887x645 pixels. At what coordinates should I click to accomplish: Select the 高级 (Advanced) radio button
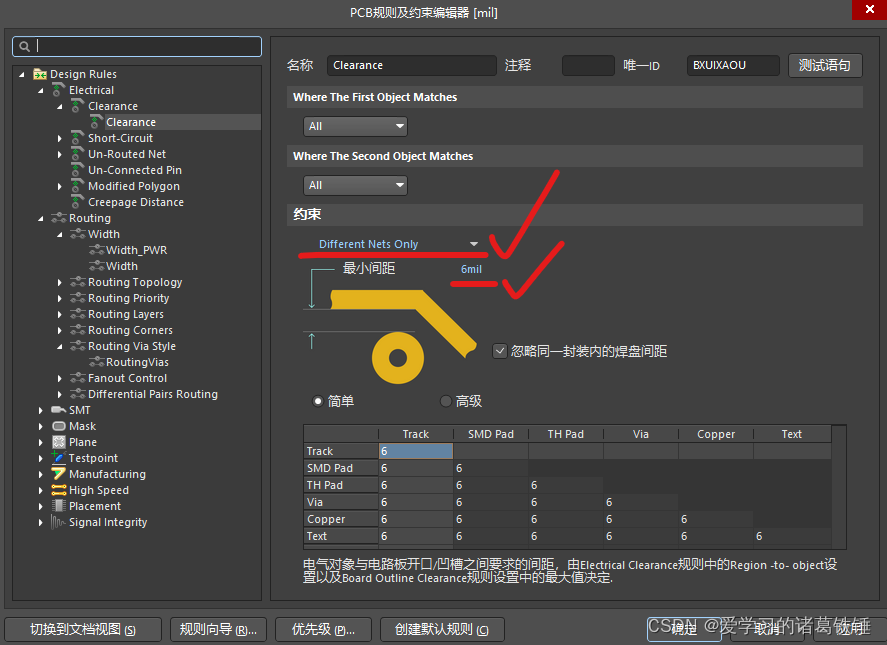click(446, 401)
